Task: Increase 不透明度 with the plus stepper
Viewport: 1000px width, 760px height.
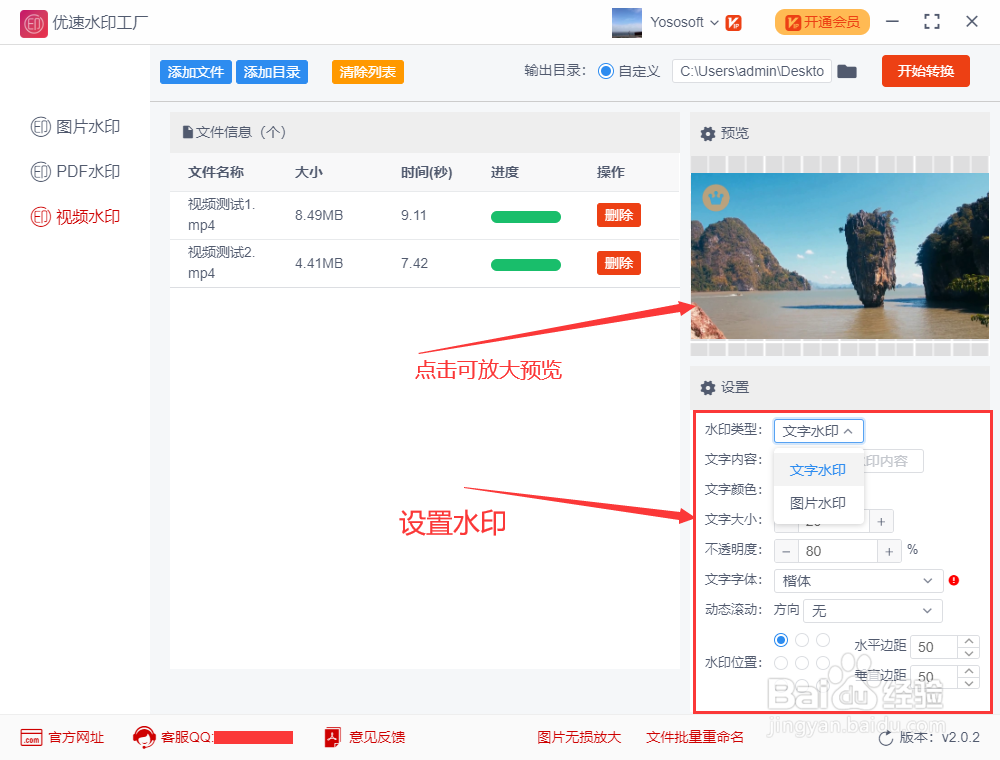Action: [x=888, y=550]
